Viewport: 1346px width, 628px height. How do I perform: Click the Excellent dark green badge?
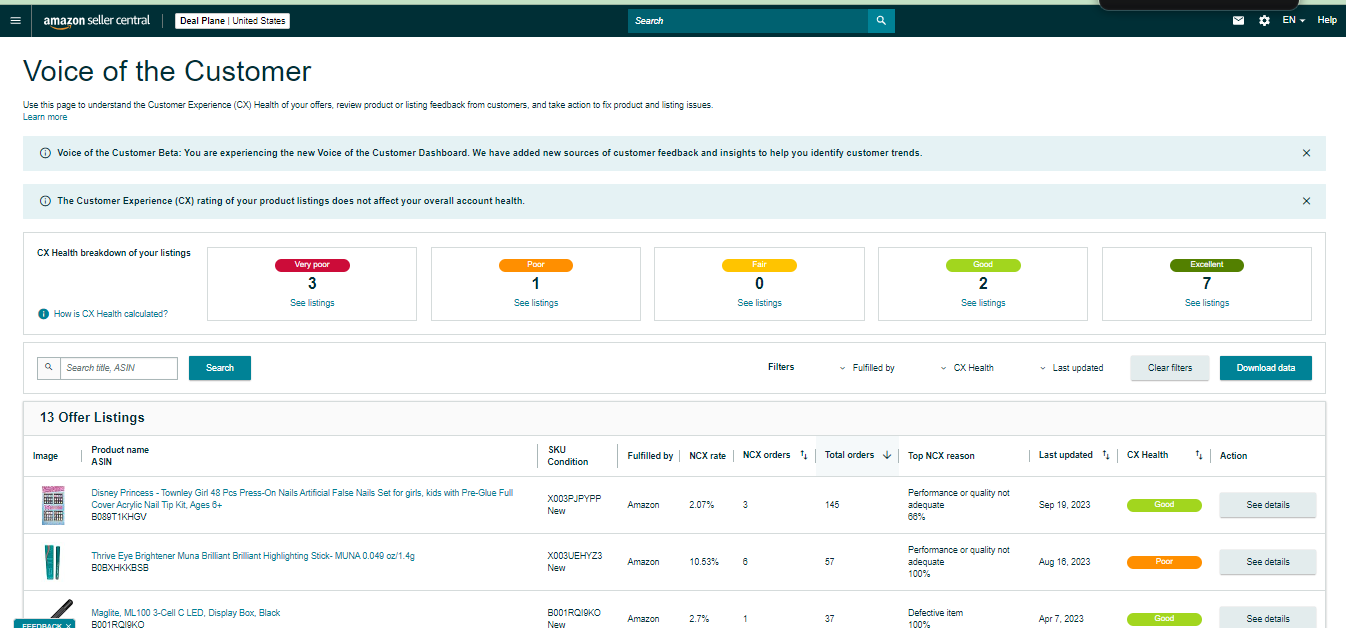tap(1207, 265)
